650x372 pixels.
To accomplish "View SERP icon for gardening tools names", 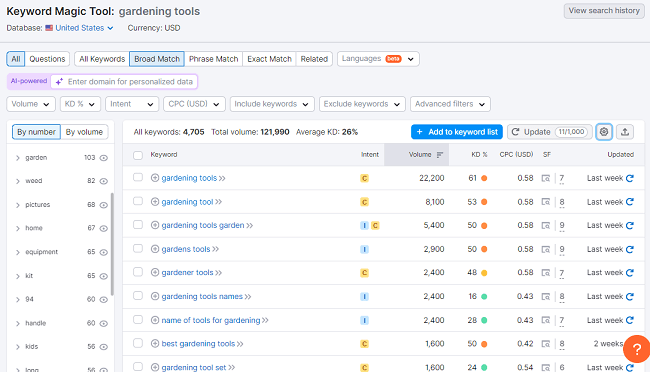I will click(546, 297).
